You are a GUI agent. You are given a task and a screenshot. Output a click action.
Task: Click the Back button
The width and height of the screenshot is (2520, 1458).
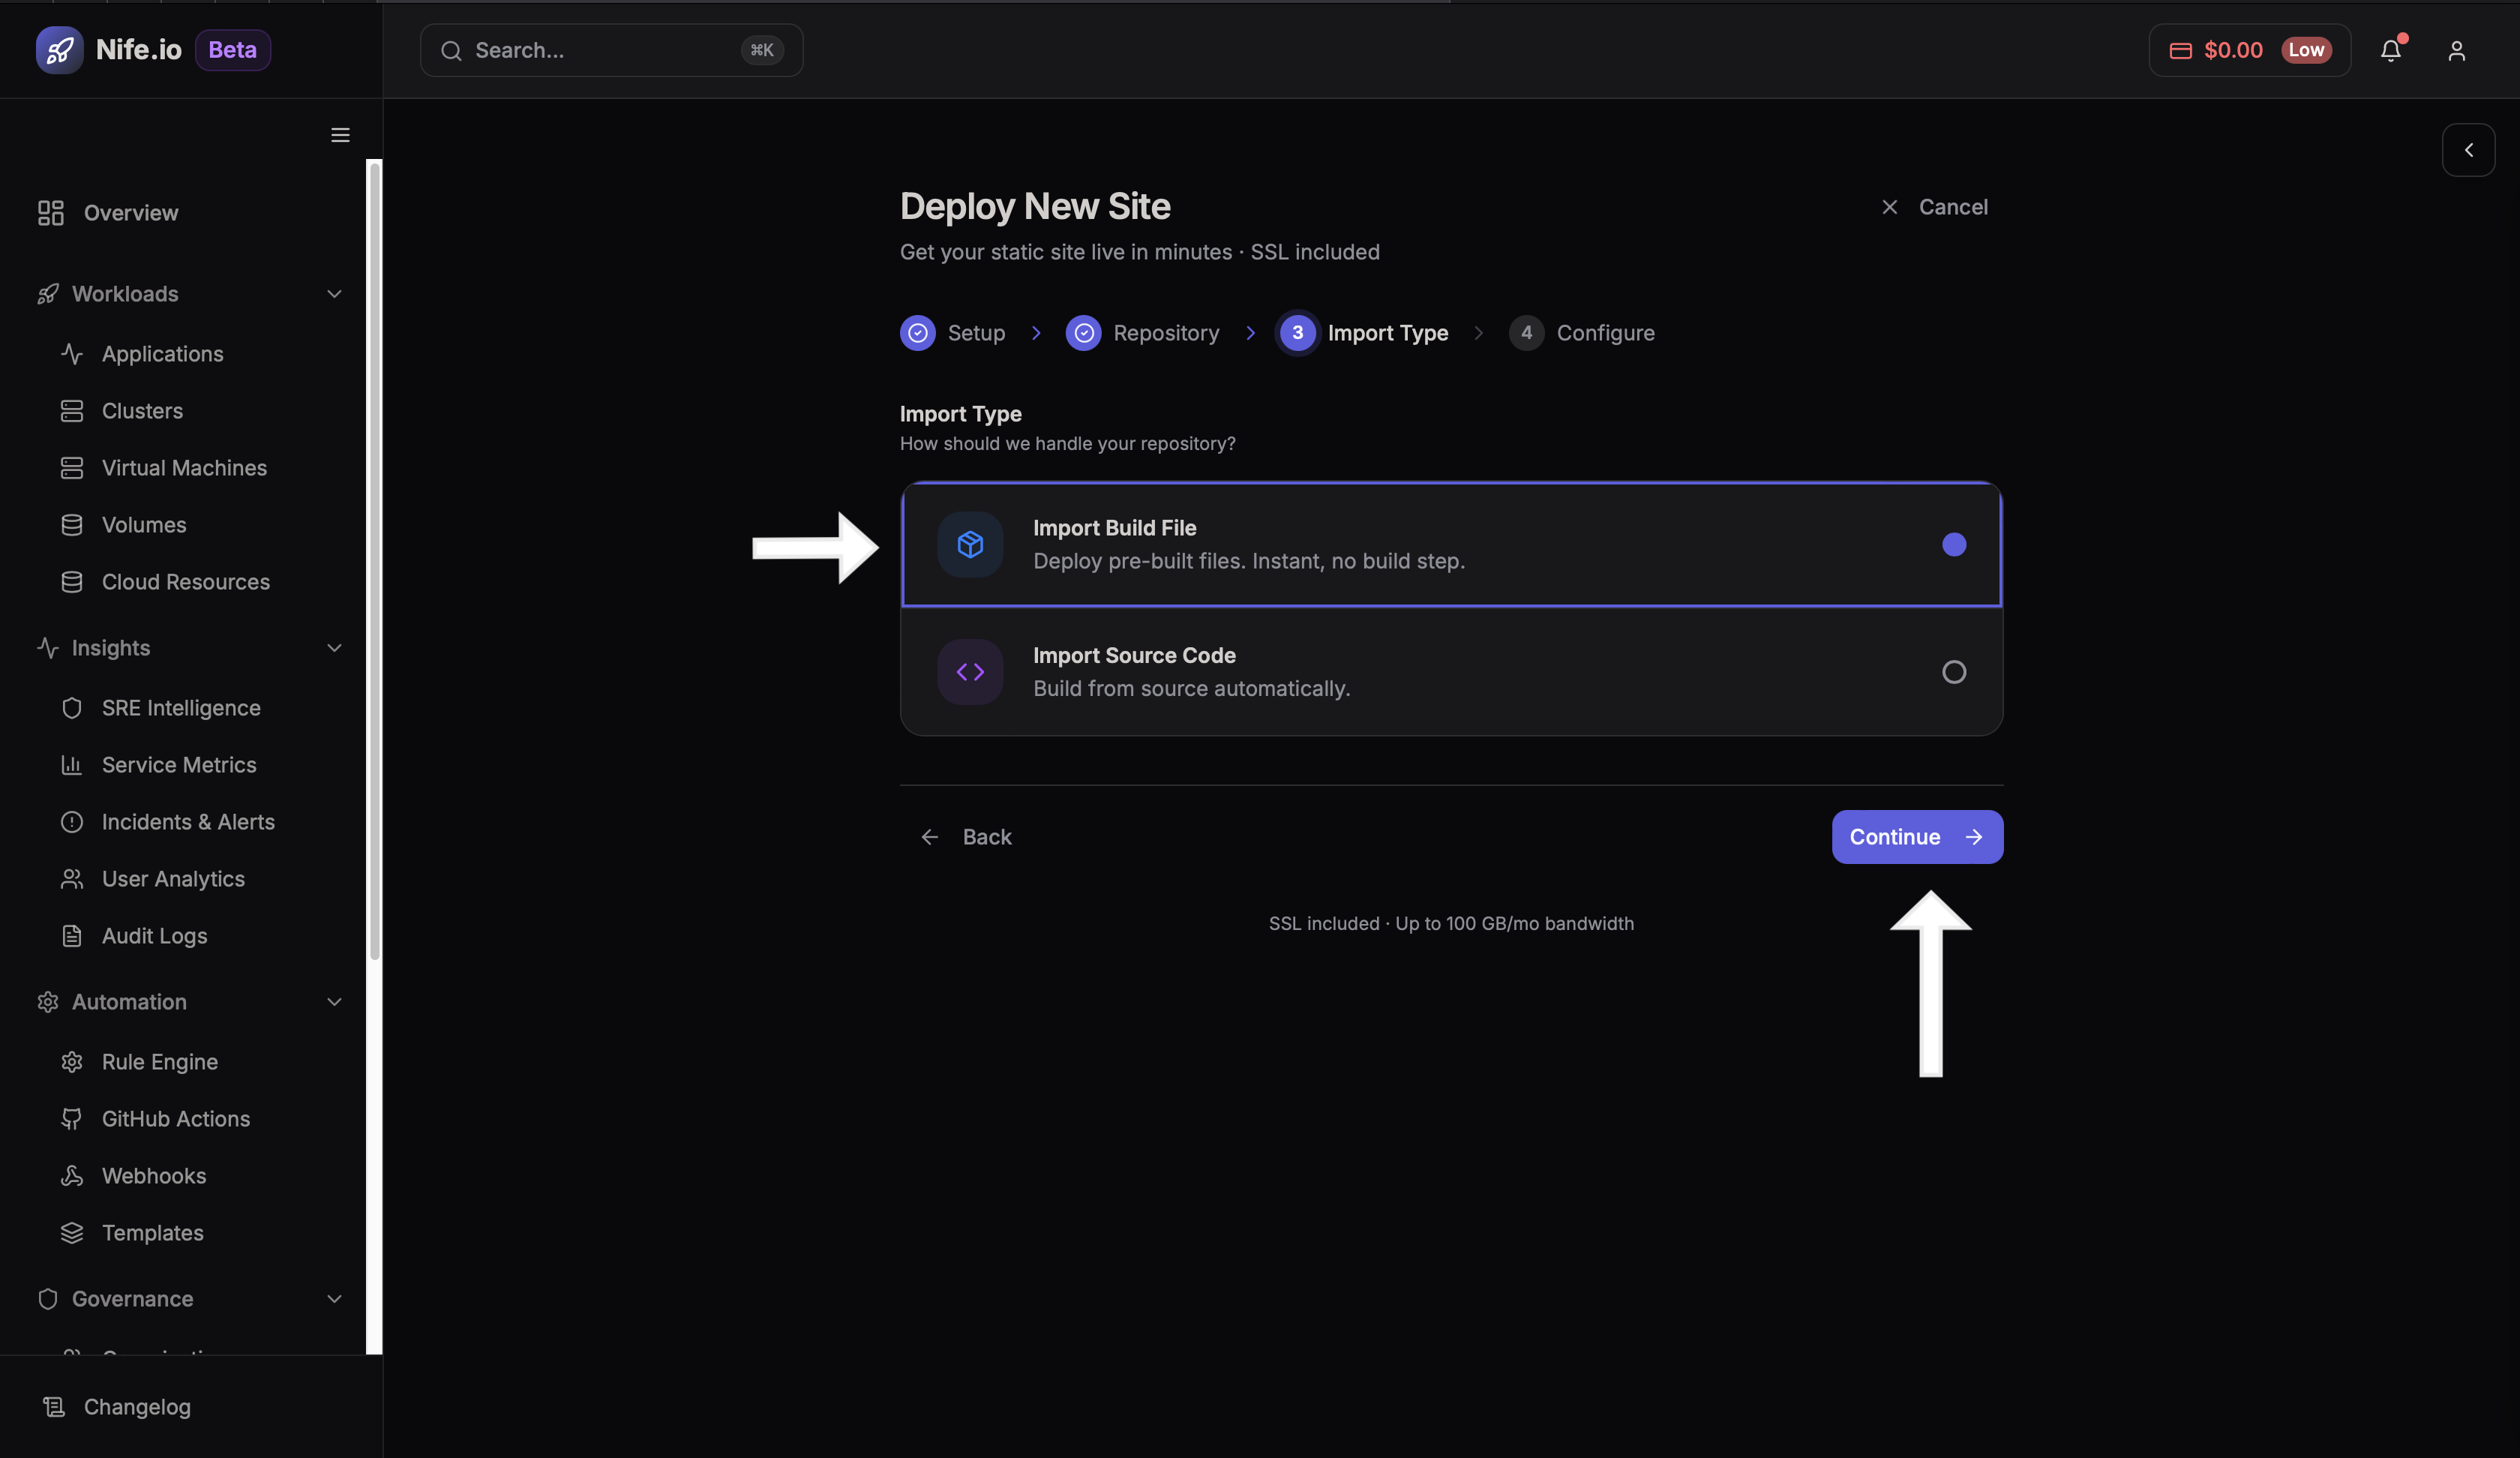(x=966, y=837)
